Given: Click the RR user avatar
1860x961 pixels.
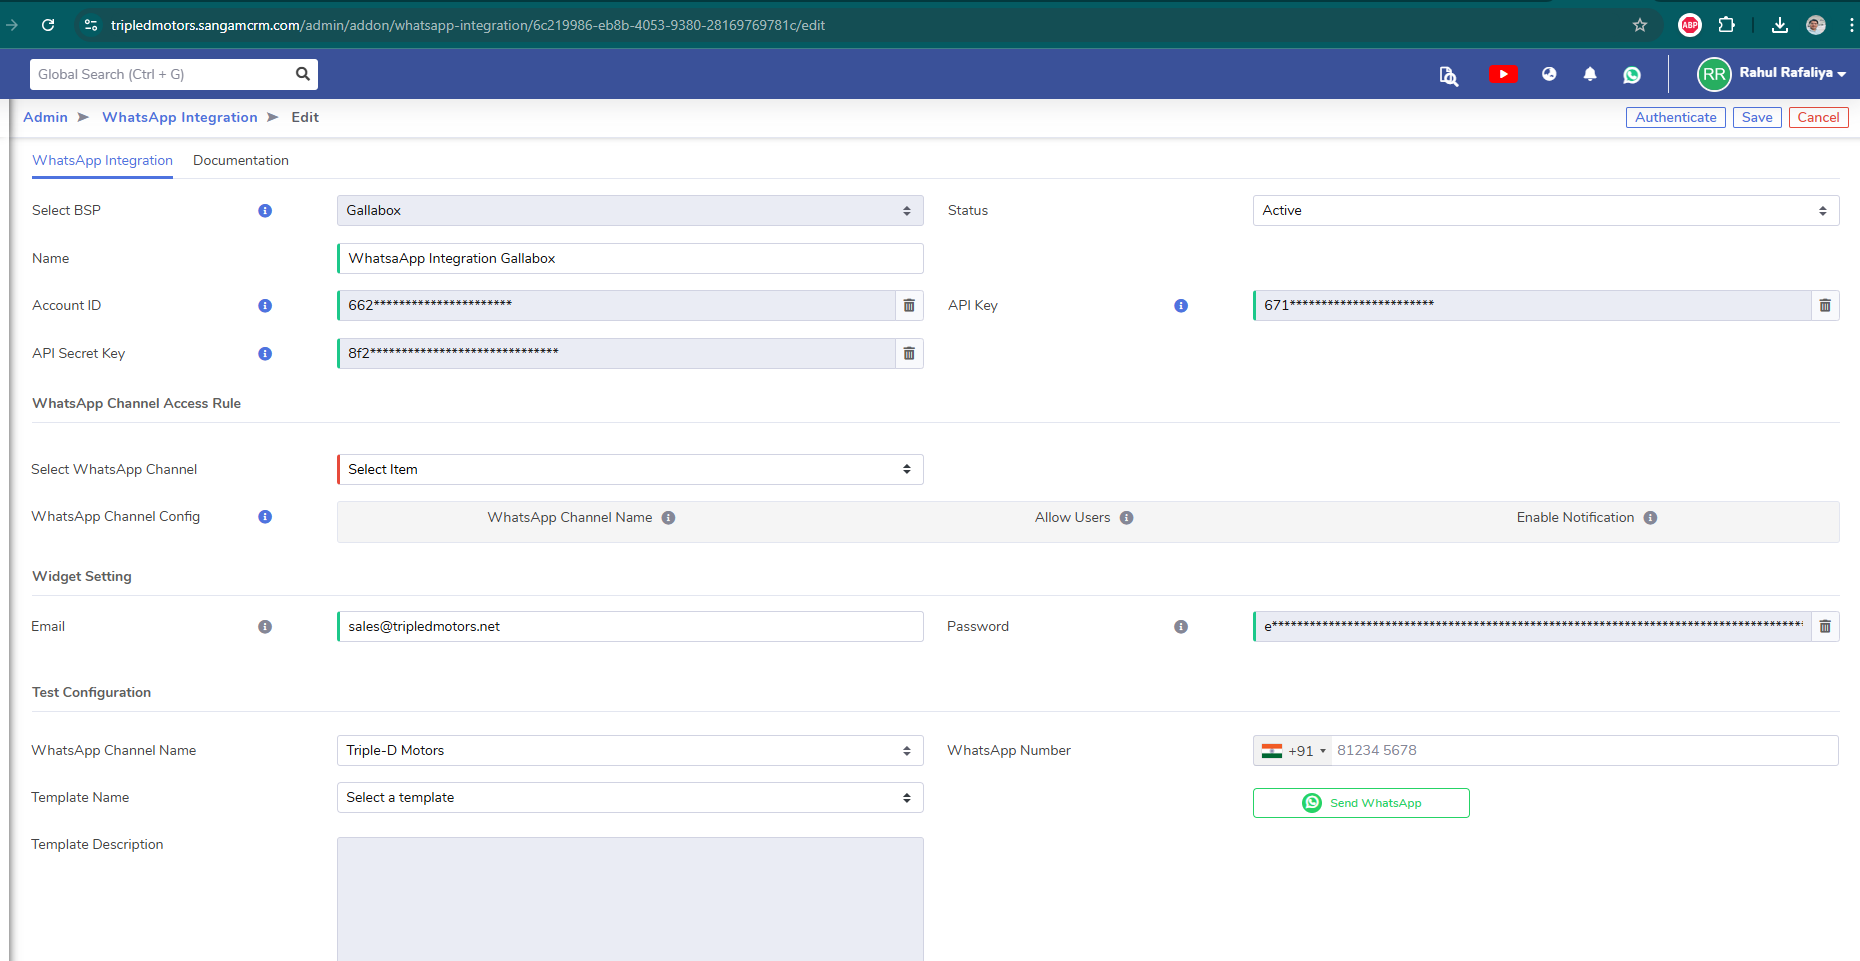Looking at the screenshot, I should tap(1714, 74).
